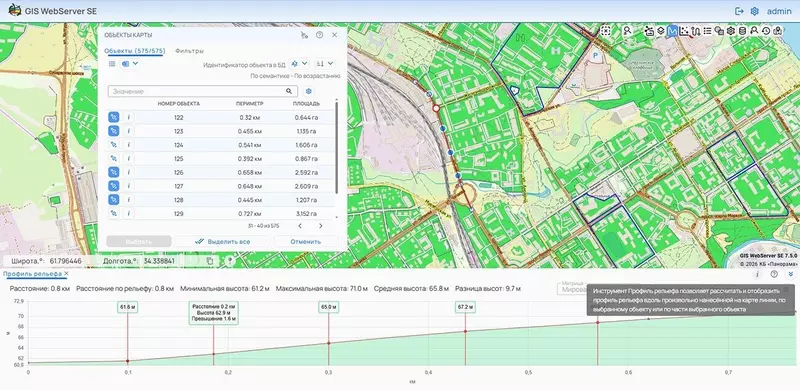
Task: Go to next page of objects list
Action: click(320, 226)
